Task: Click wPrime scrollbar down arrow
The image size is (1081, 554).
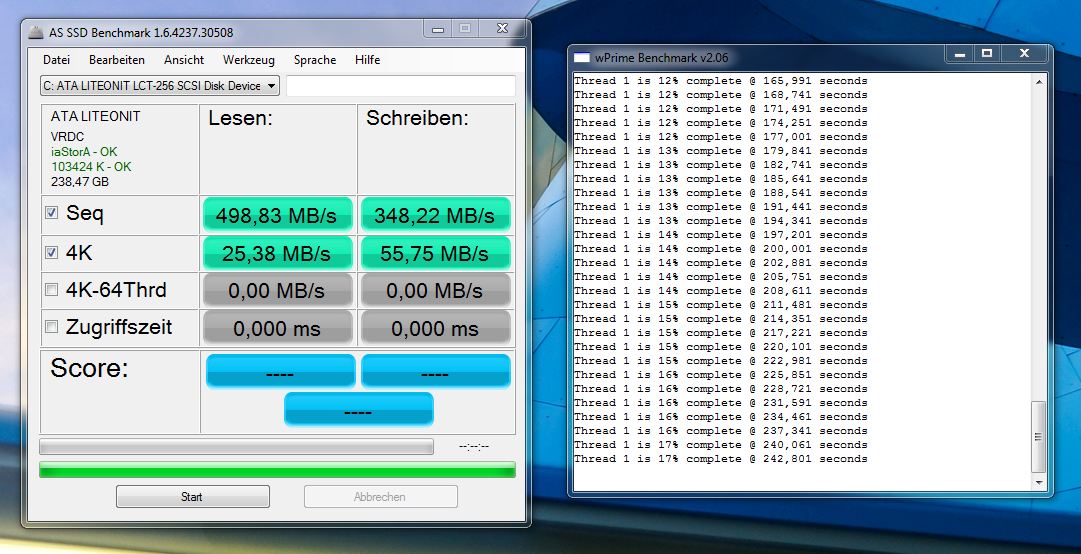Action: click(x=1039, y=482)
